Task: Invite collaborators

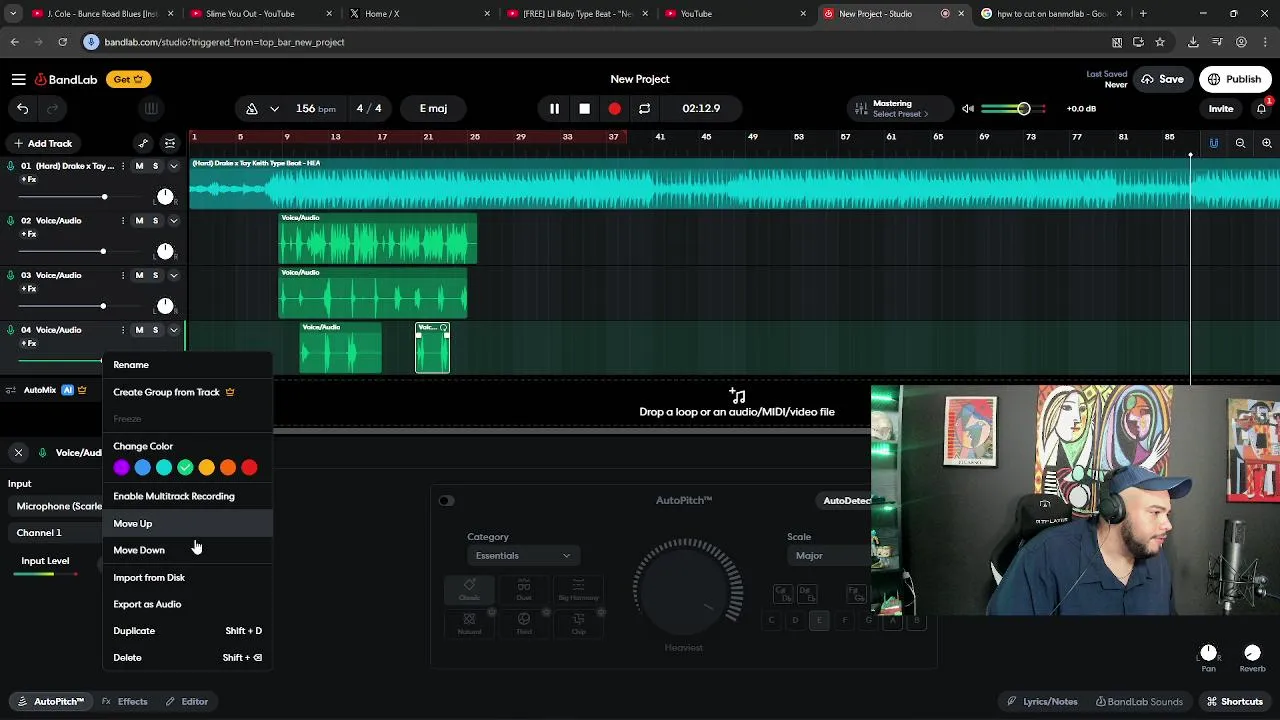Action: [x=1220, y=108]
